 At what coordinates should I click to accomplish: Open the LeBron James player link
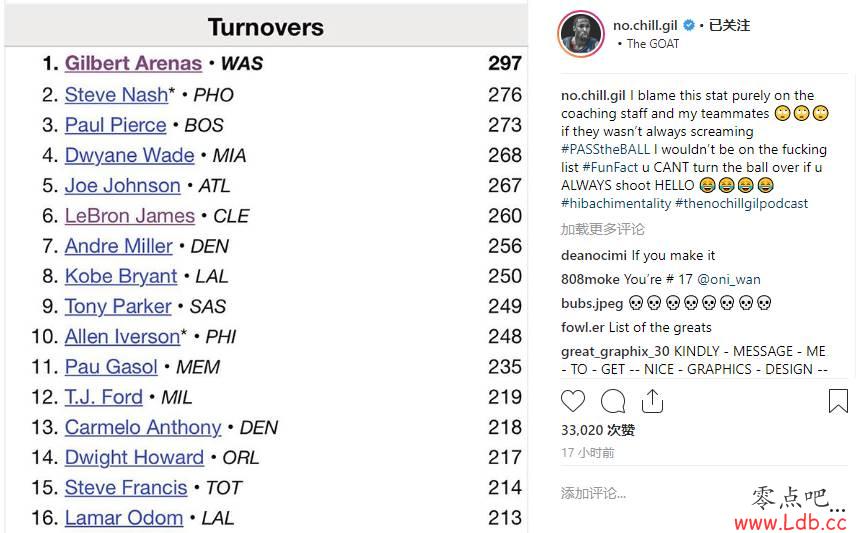coord(129,216)
